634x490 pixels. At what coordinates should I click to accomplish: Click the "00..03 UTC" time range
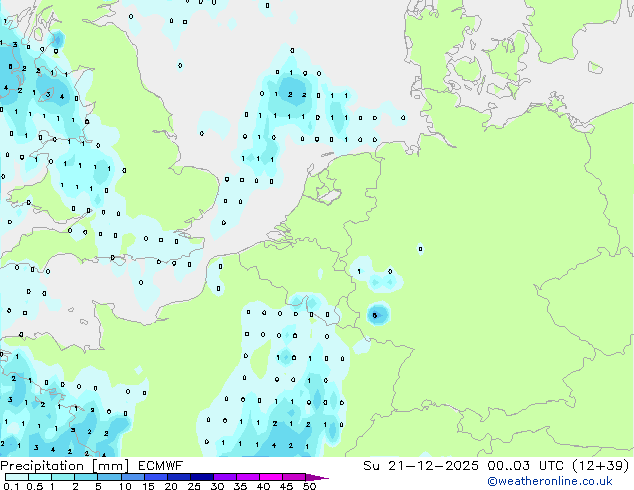(524, 466)
